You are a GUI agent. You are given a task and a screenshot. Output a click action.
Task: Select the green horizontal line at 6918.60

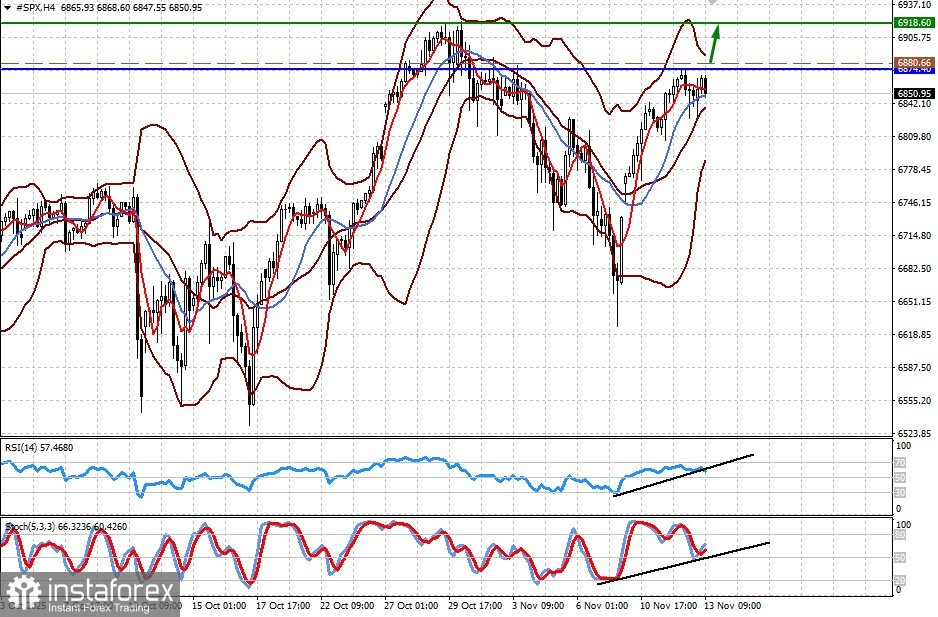446,23
